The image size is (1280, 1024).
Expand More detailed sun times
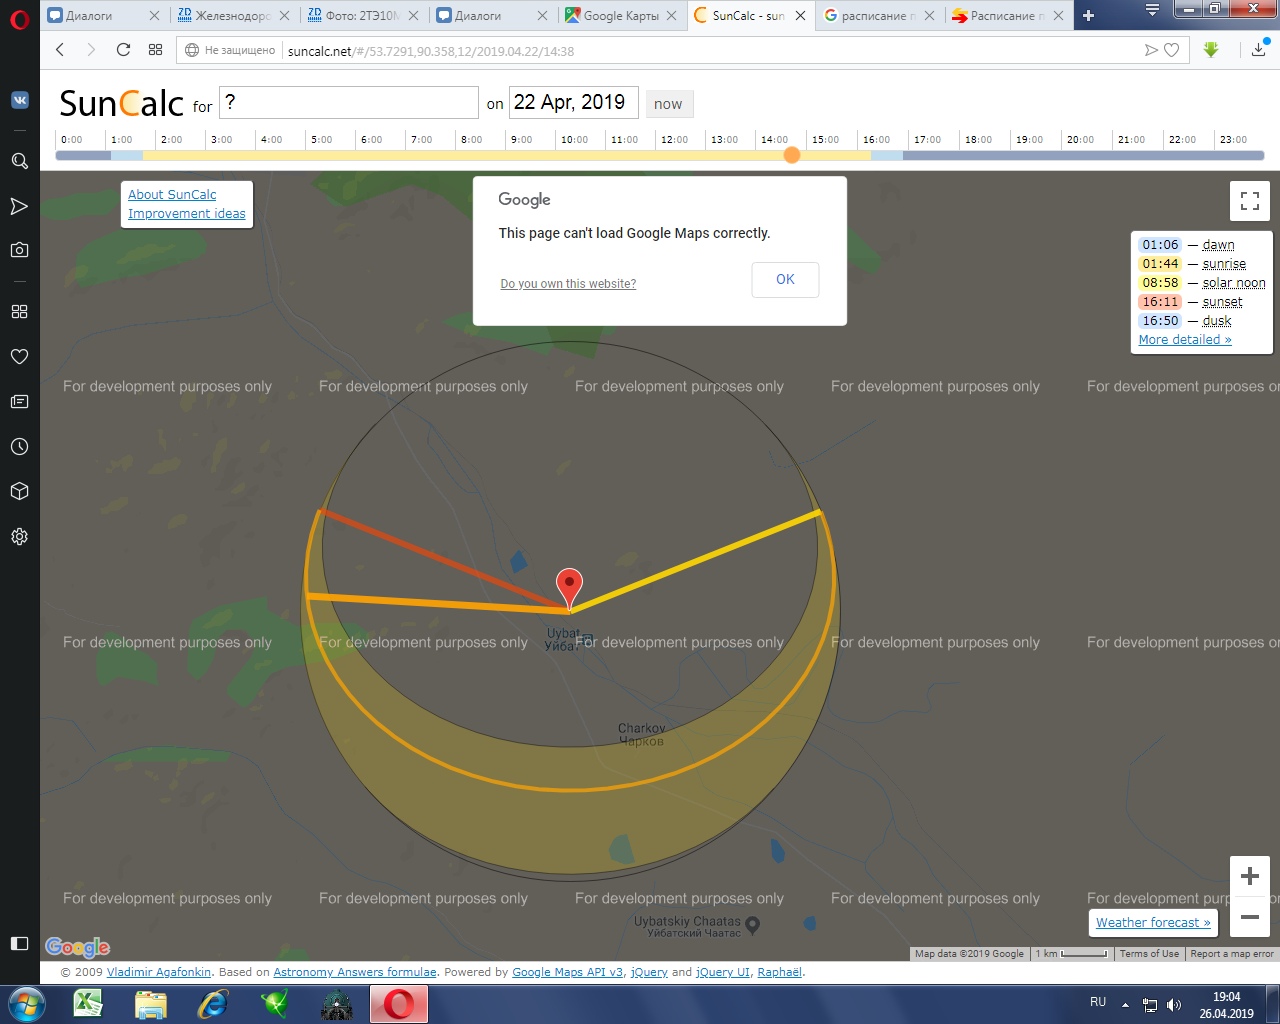click(1184, 340)
